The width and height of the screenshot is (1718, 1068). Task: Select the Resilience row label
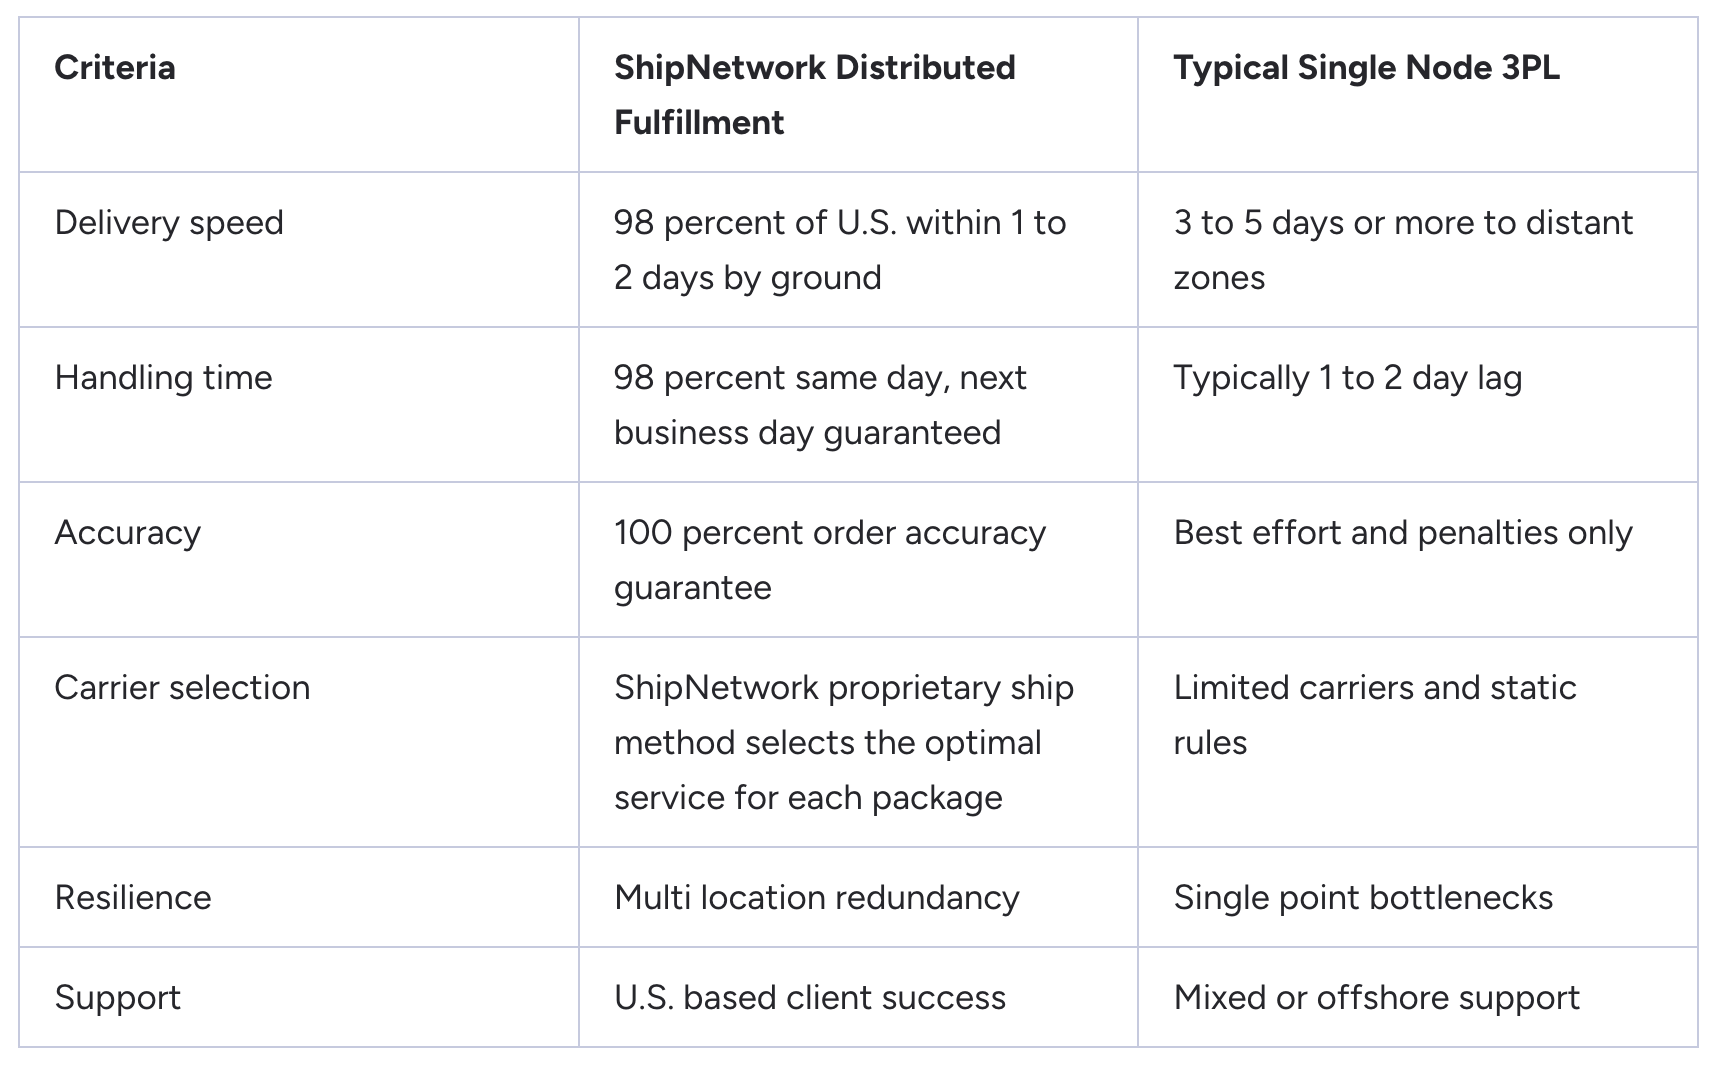tap(133, 898)
